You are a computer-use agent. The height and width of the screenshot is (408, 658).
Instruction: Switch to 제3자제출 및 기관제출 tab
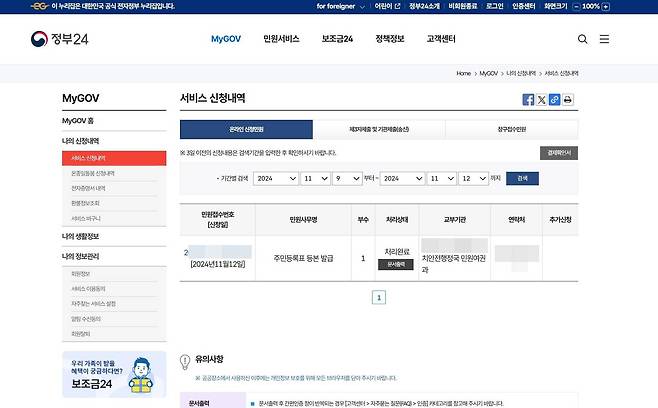click(x=379, y=129)
